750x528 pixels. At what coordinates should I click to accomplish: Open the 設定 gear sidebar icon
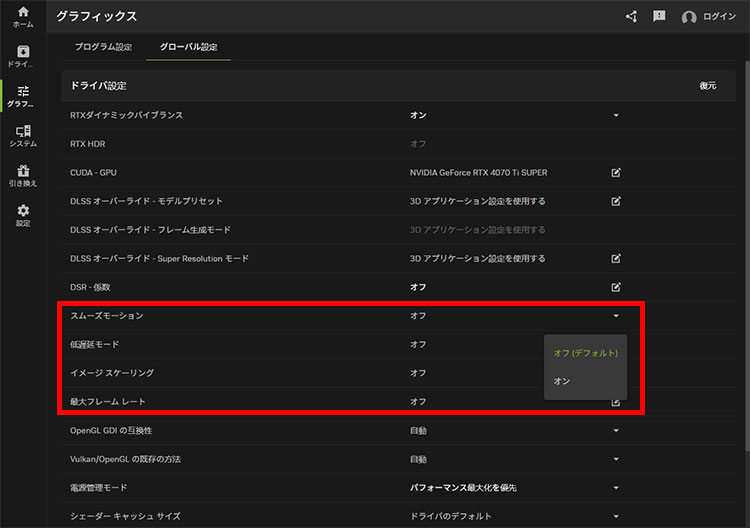click(x=23, y=215)
